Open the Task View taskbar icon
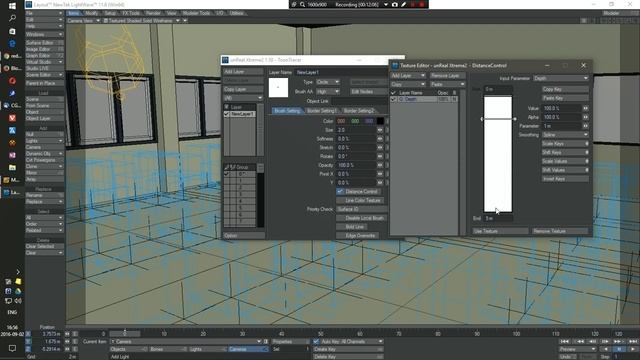The image size is (640, 360). pos(12,31)
